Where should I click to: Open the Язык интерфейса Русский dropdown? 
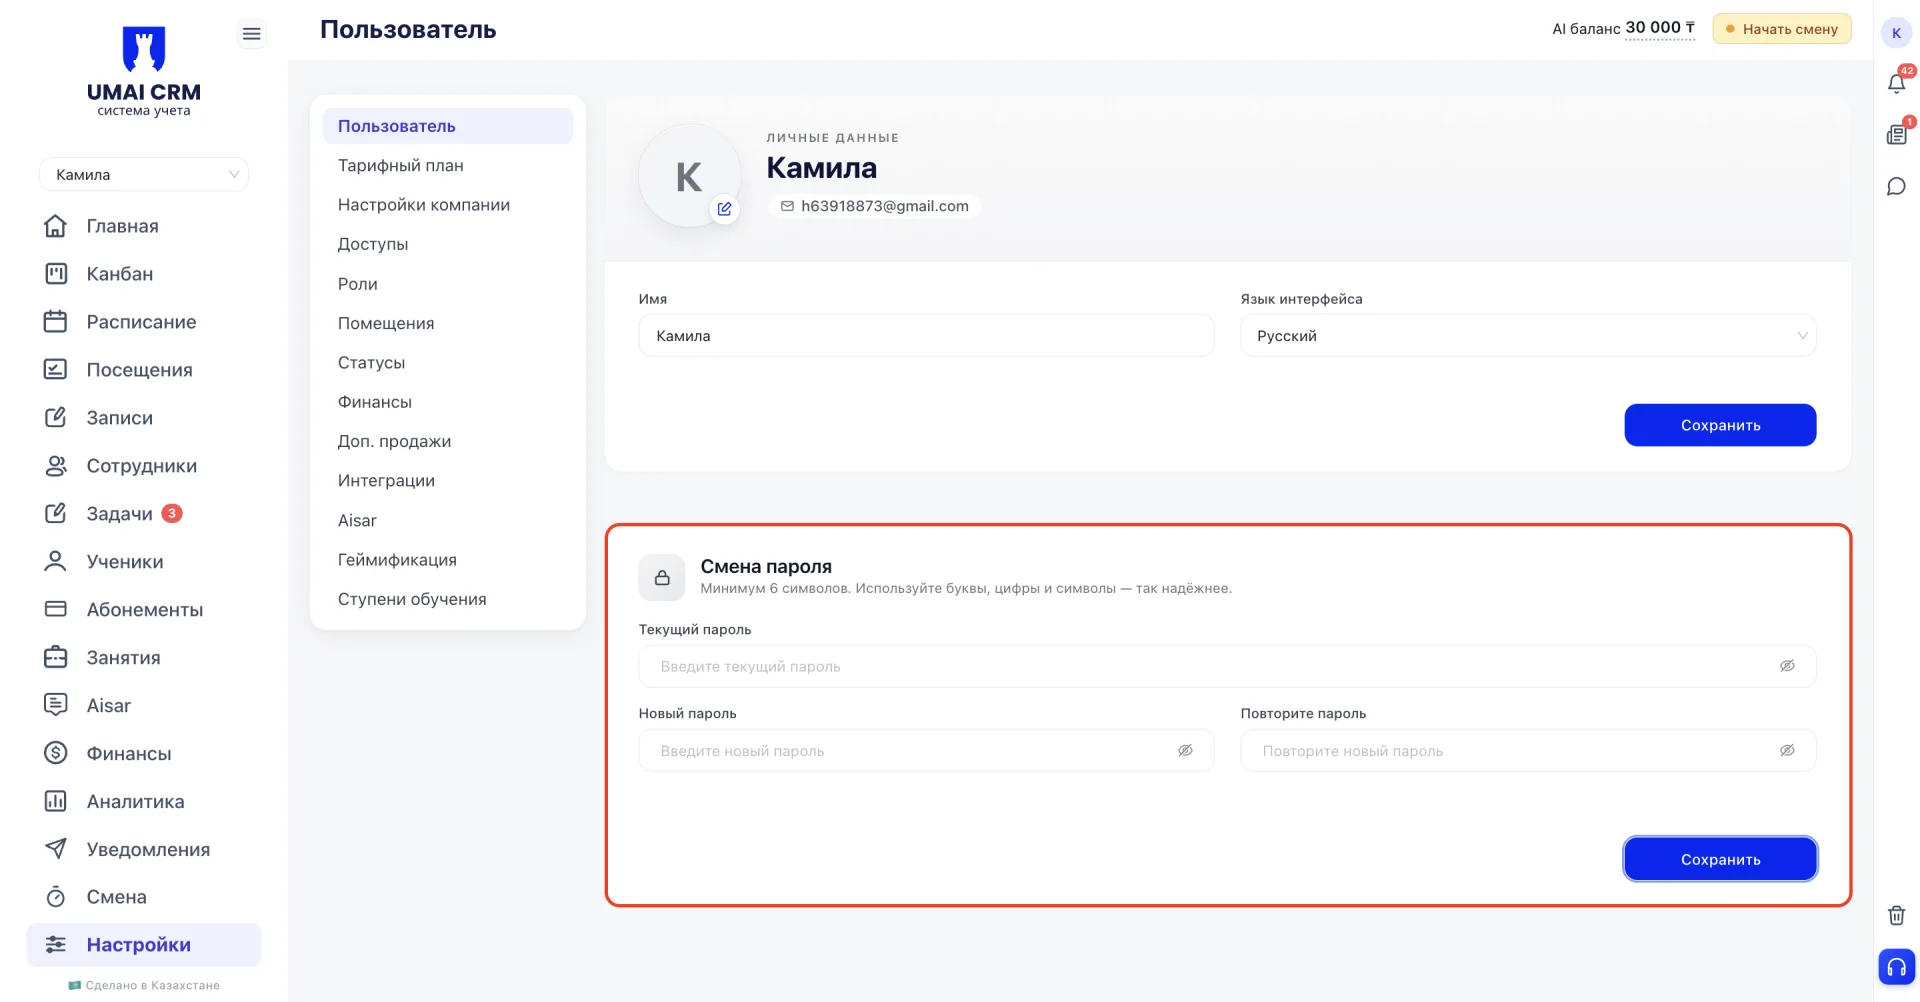(x=1528, y=336)
